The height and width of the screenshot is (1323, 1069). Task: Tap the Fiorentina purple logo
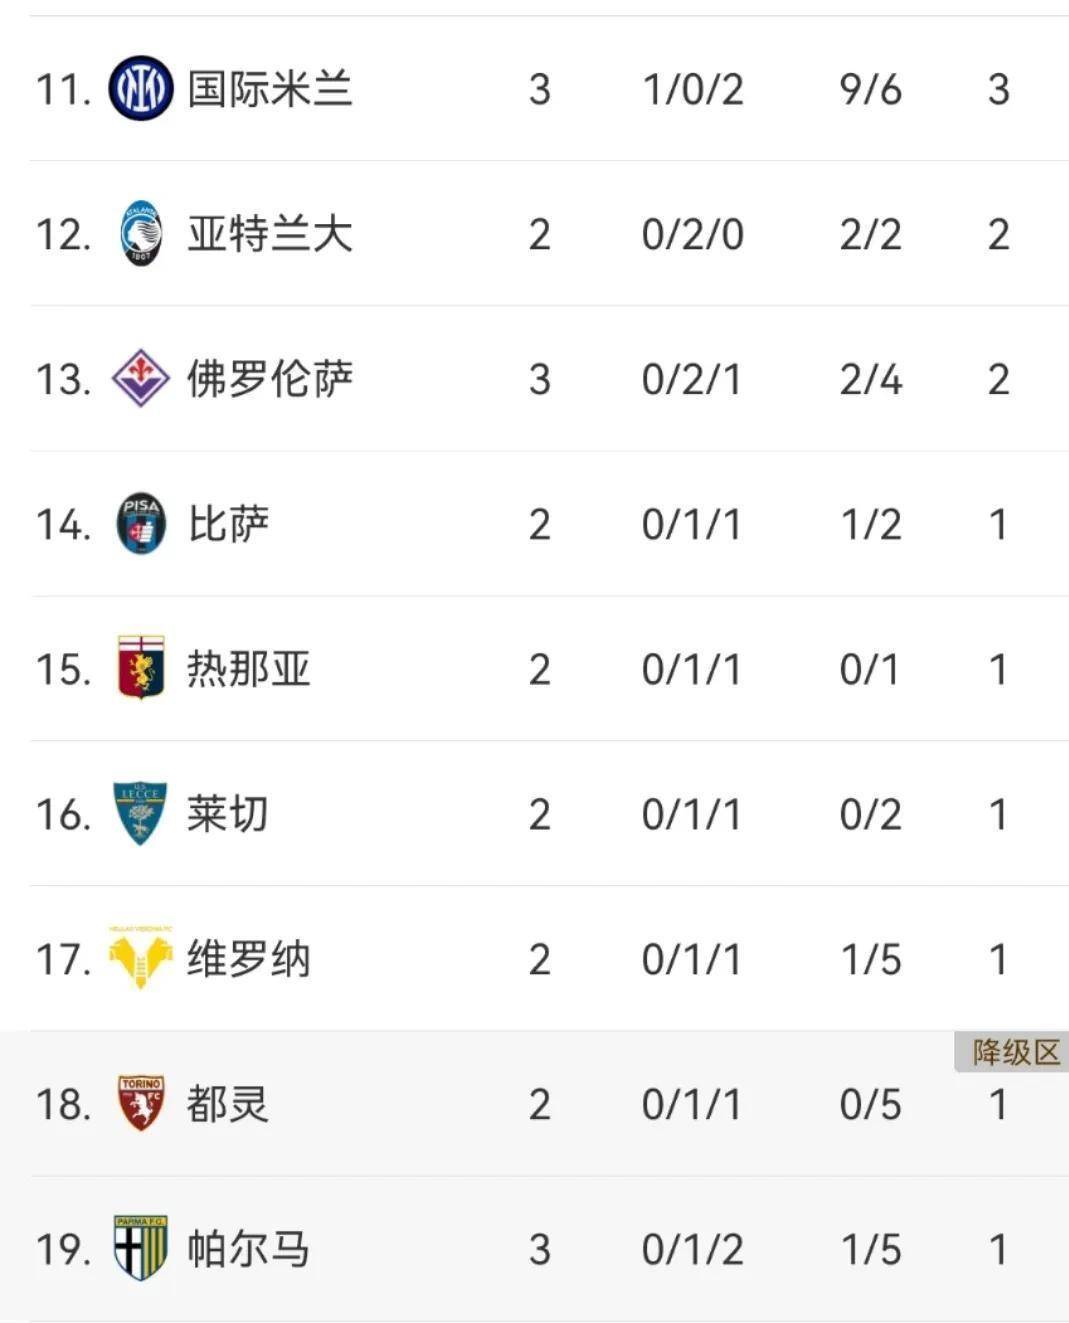(140, 379)
